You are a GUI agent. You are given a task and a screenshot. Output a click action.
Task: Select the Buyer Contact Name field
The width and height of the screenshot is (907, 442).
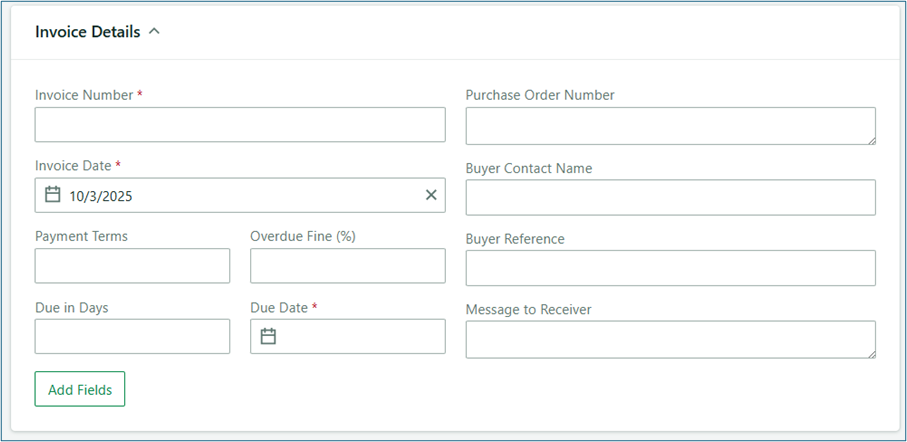point(670,197)
